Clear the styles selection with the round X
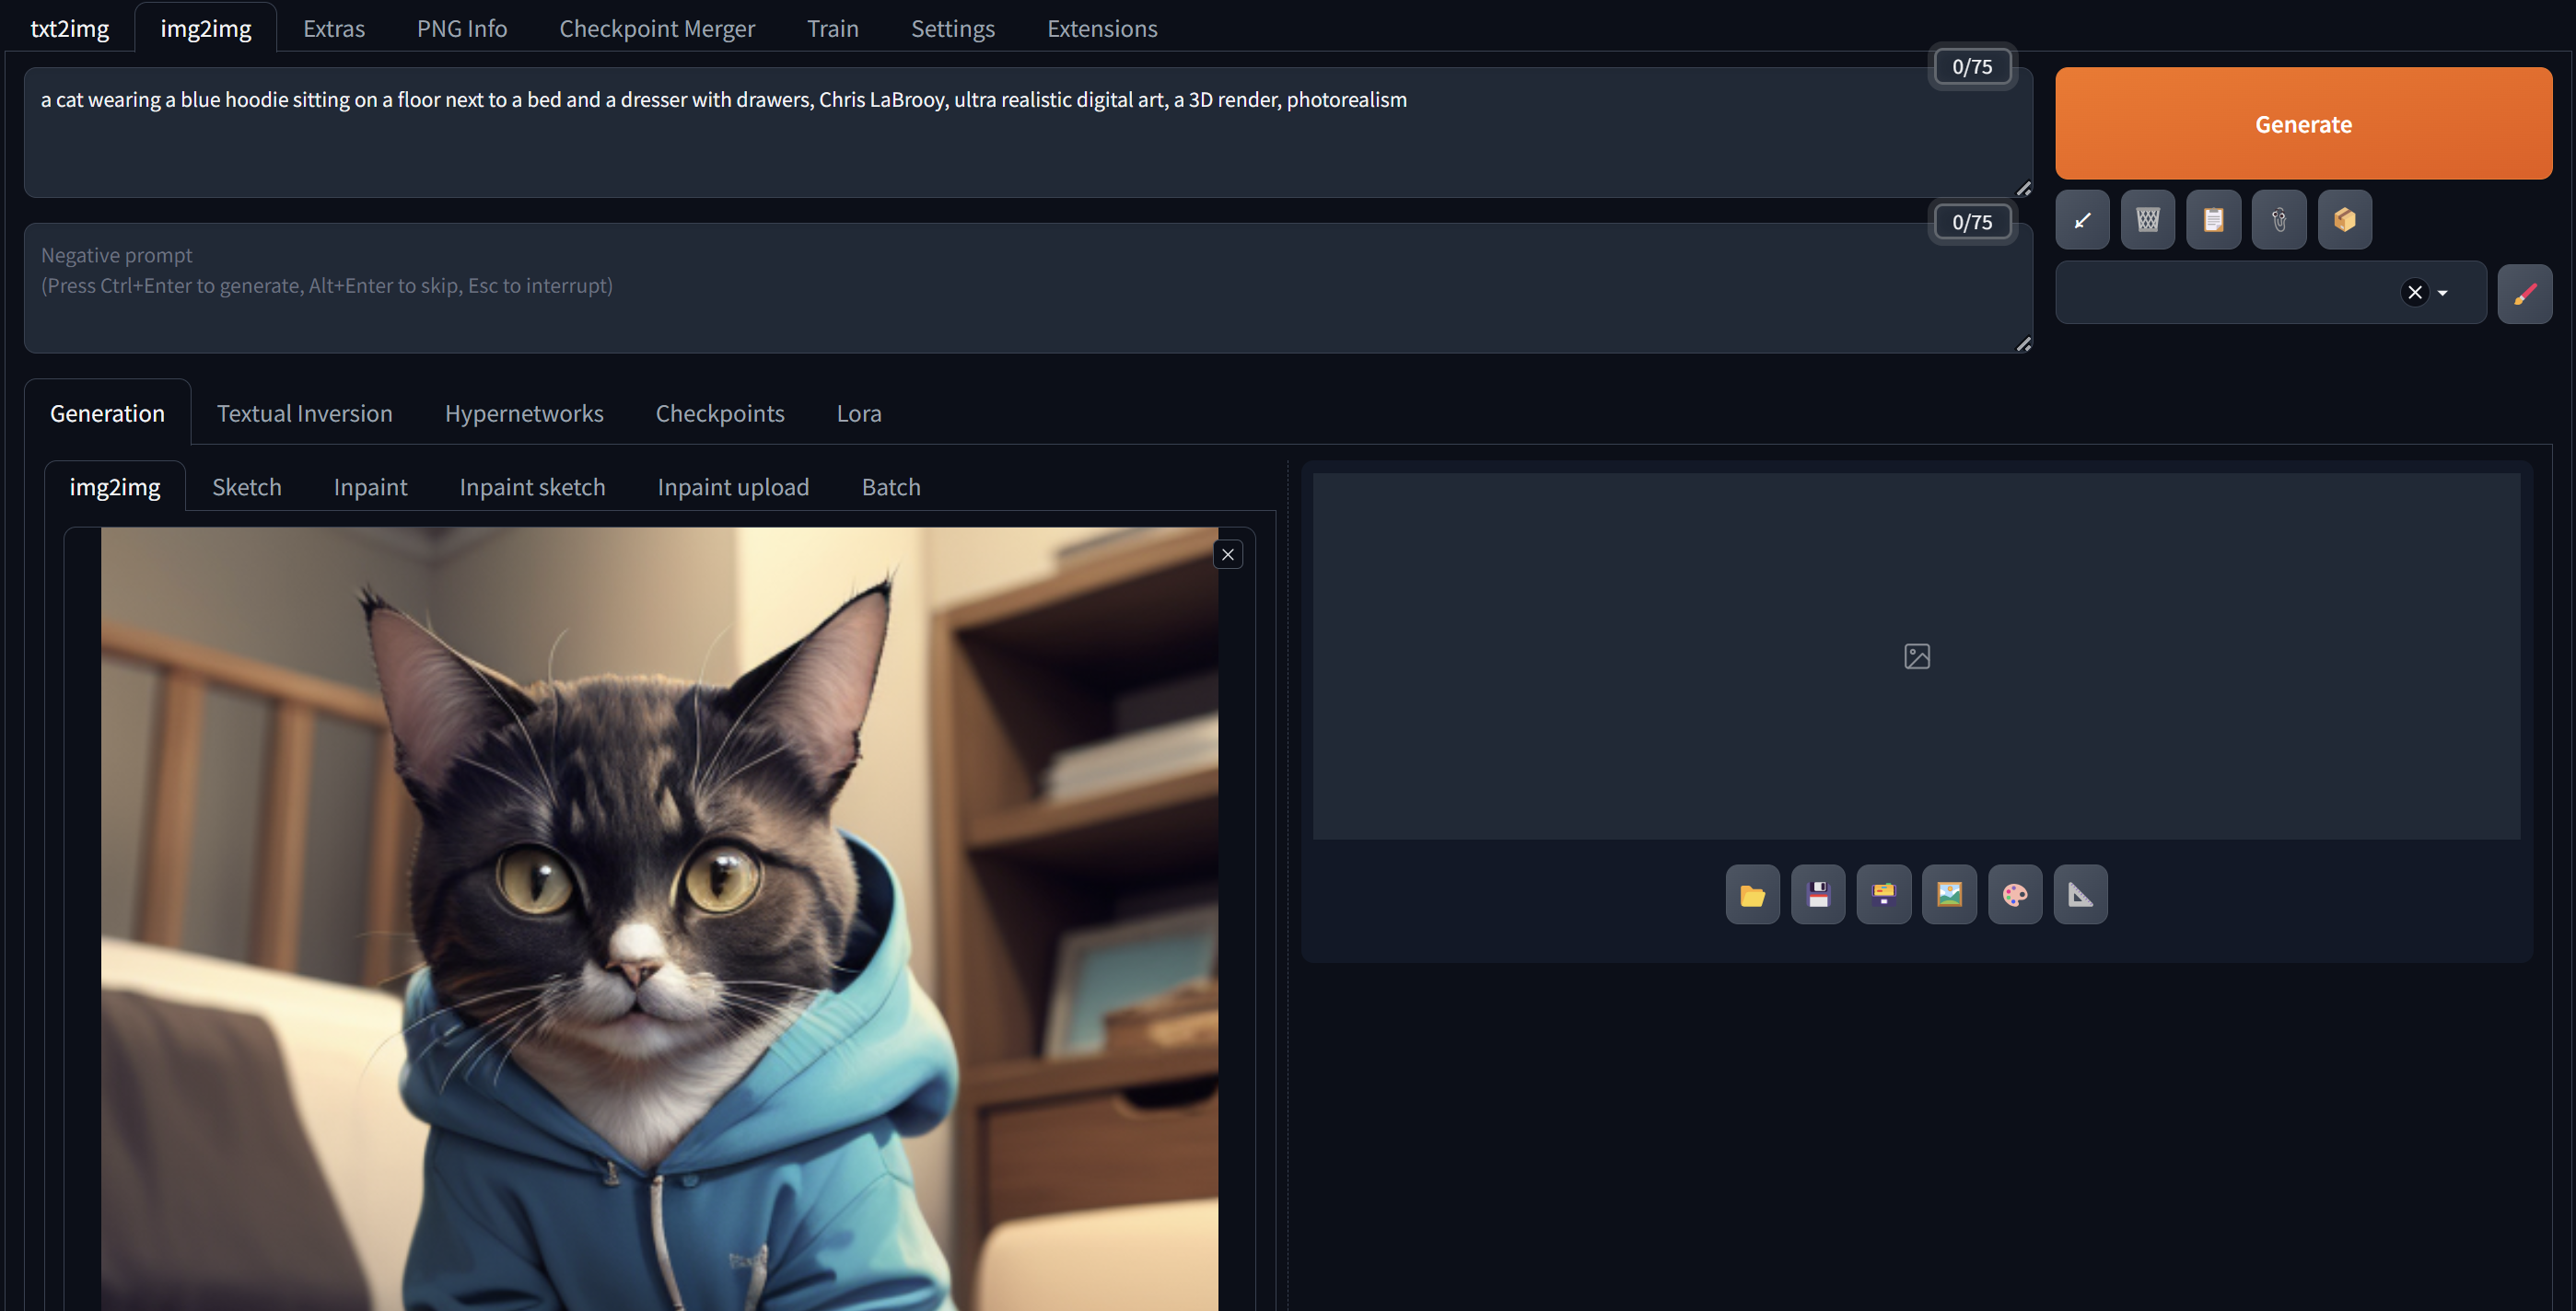2576x1311 pixels. tap(2414, 293)
